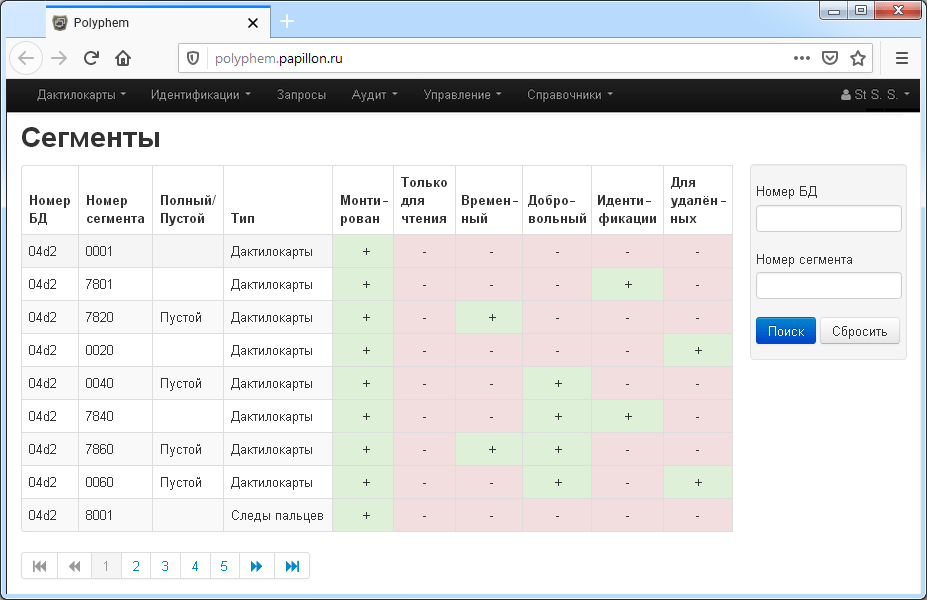Viewport: 927px width, 600px height.
Task: Click the Save to Pocket icon
Action: (829, 58)
